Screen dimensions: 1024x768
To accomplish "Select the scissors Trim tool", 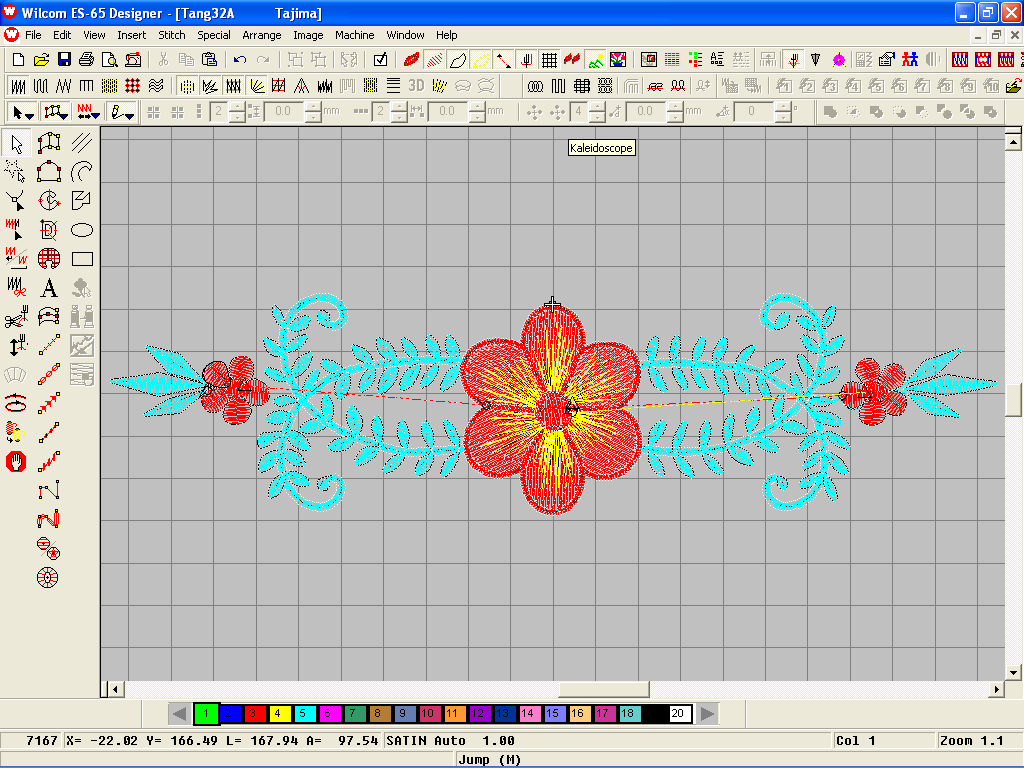I will click(x=16, y=317).
